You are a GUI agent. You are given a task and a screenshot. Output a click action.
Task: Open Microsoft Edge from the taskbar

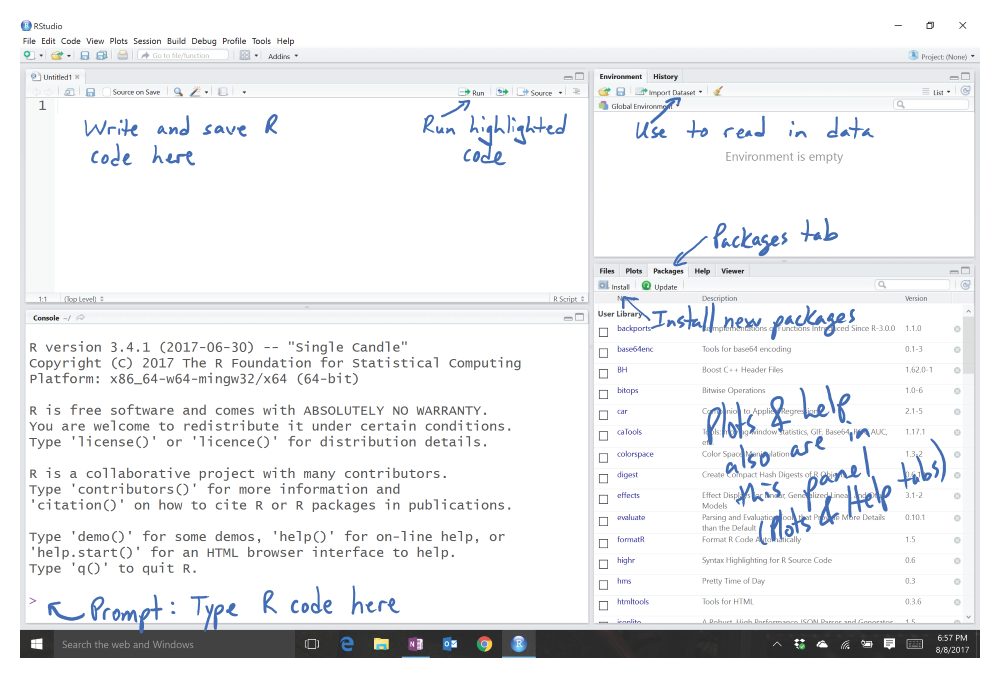[x=346, y=644]
